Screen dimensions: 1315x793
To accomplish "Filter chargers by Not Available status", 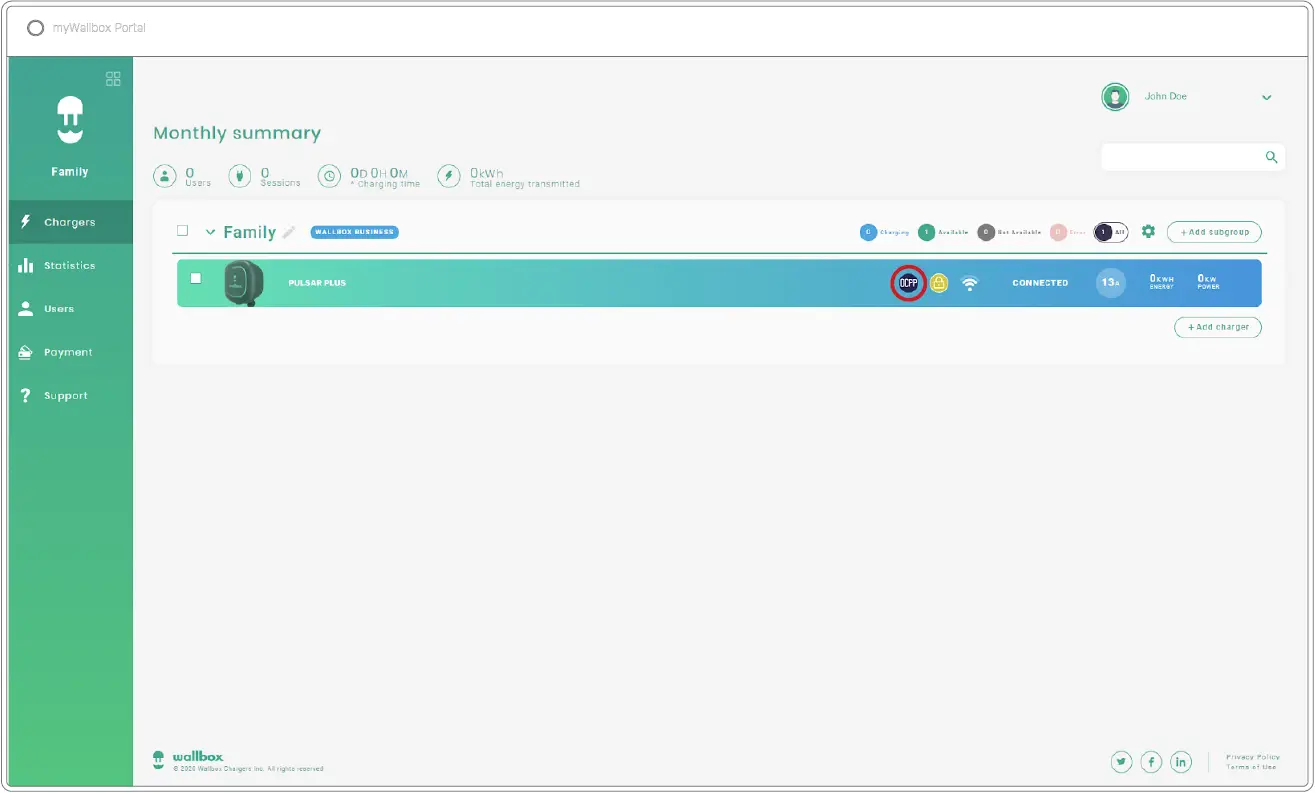I will coord(1010,232).
